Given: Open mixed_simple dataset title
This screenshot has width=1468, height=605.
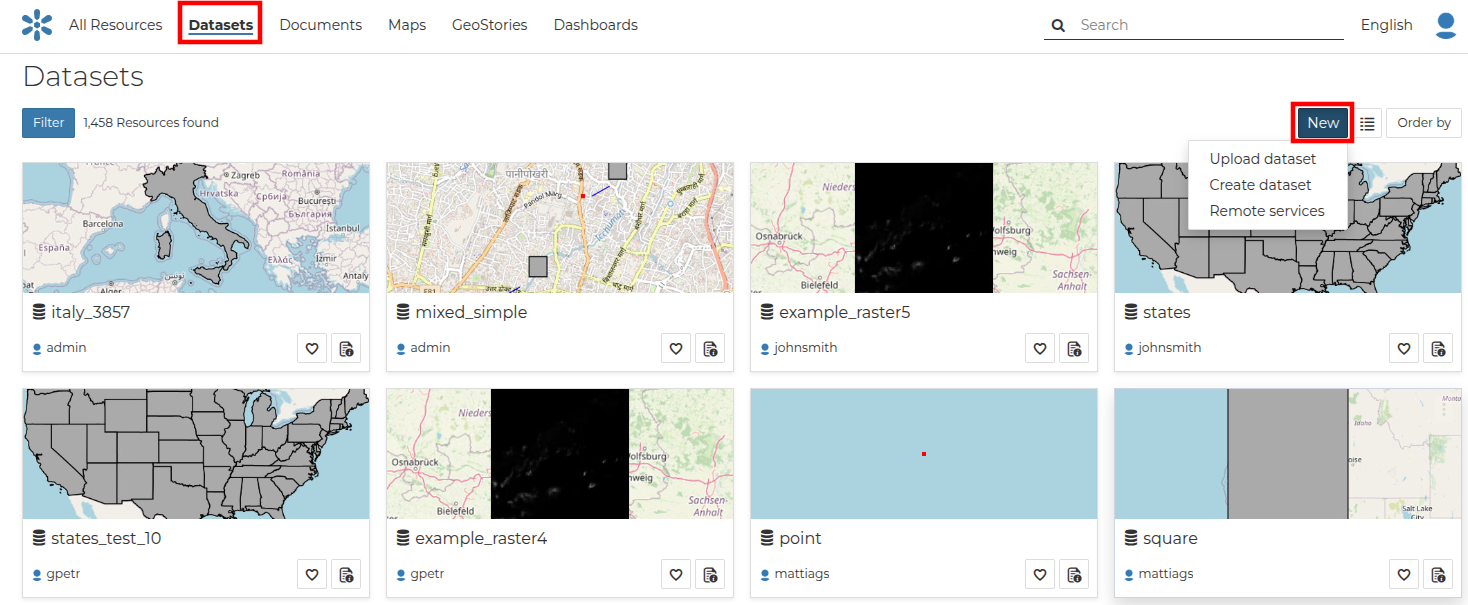Looking at the screenshot, I should pos(471,312).
